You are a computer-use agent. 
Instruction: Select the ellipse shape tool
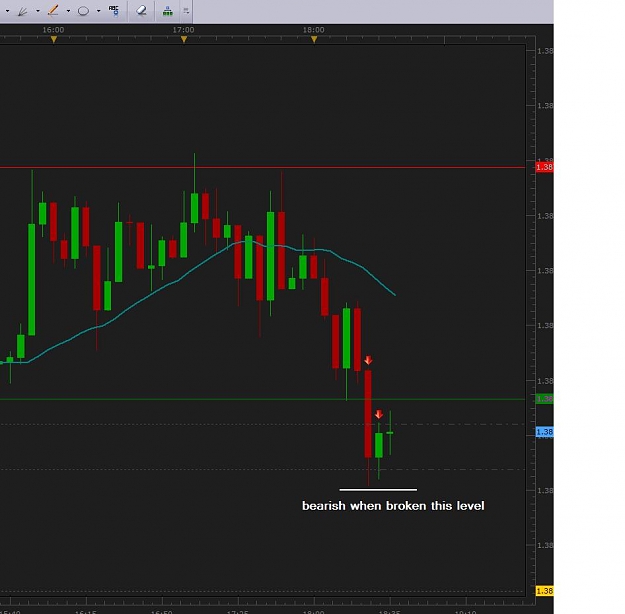point(83,11)
